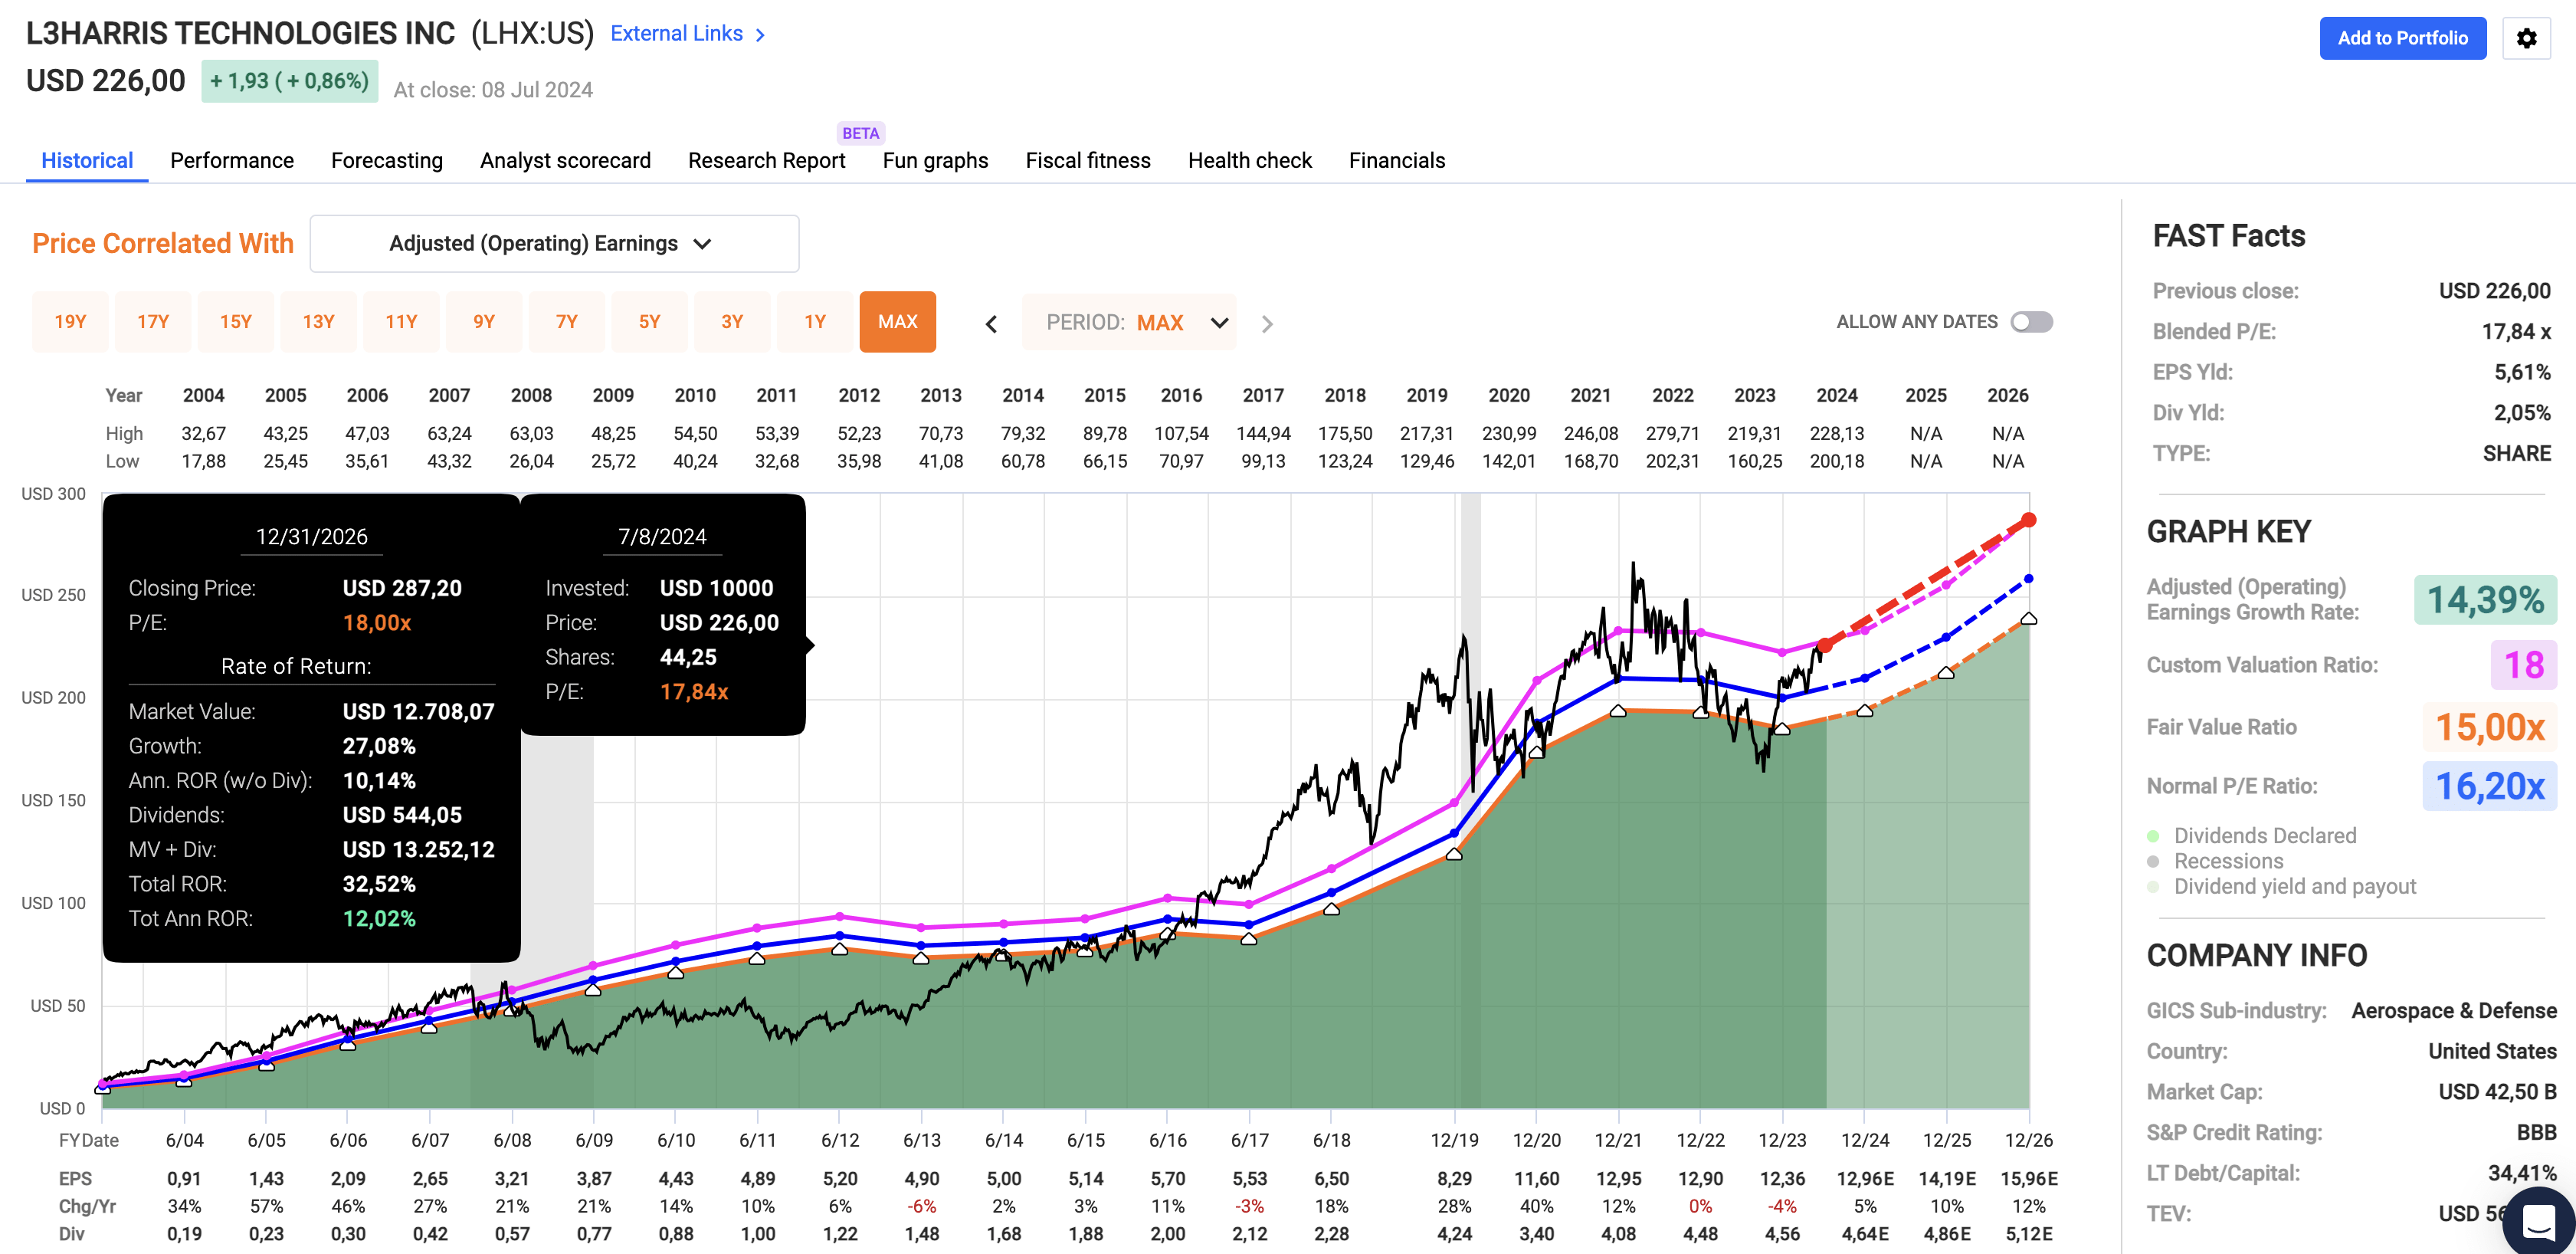Select the 17Y time range button
This screenshot has width=2576, height=1254.
153,322
